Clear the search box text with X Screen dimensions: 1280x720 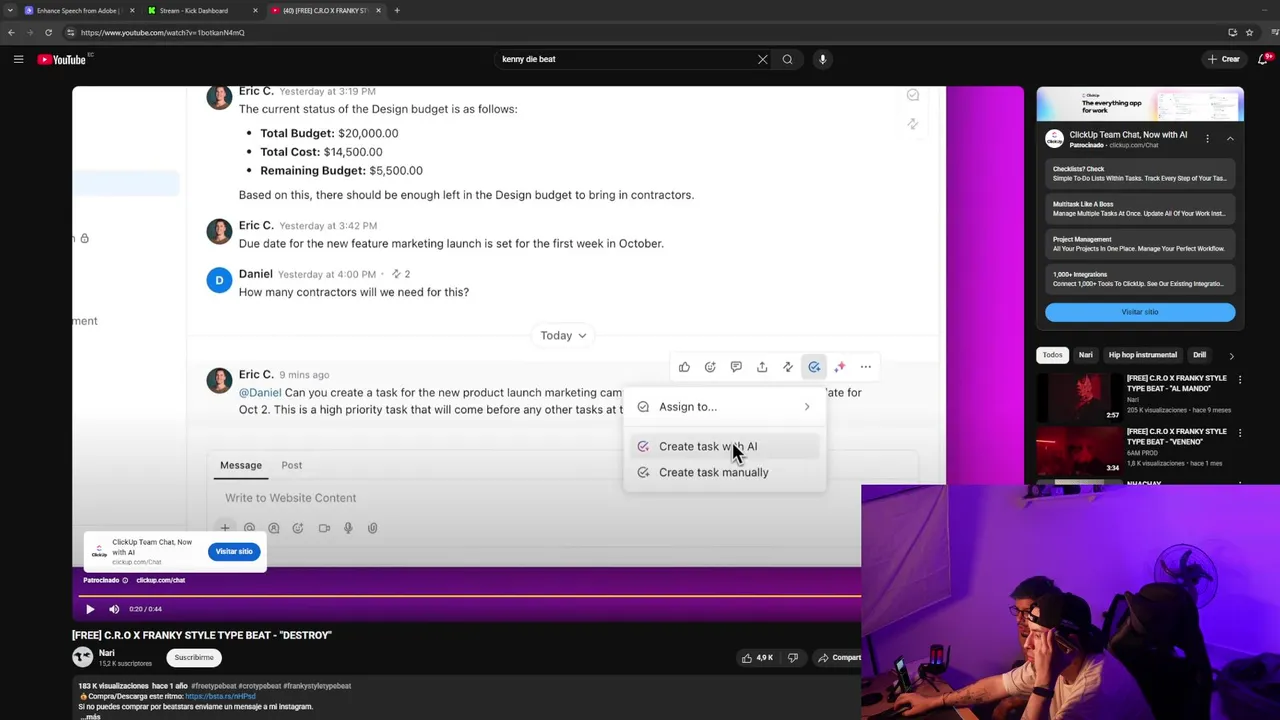click(x=763, y=59)
